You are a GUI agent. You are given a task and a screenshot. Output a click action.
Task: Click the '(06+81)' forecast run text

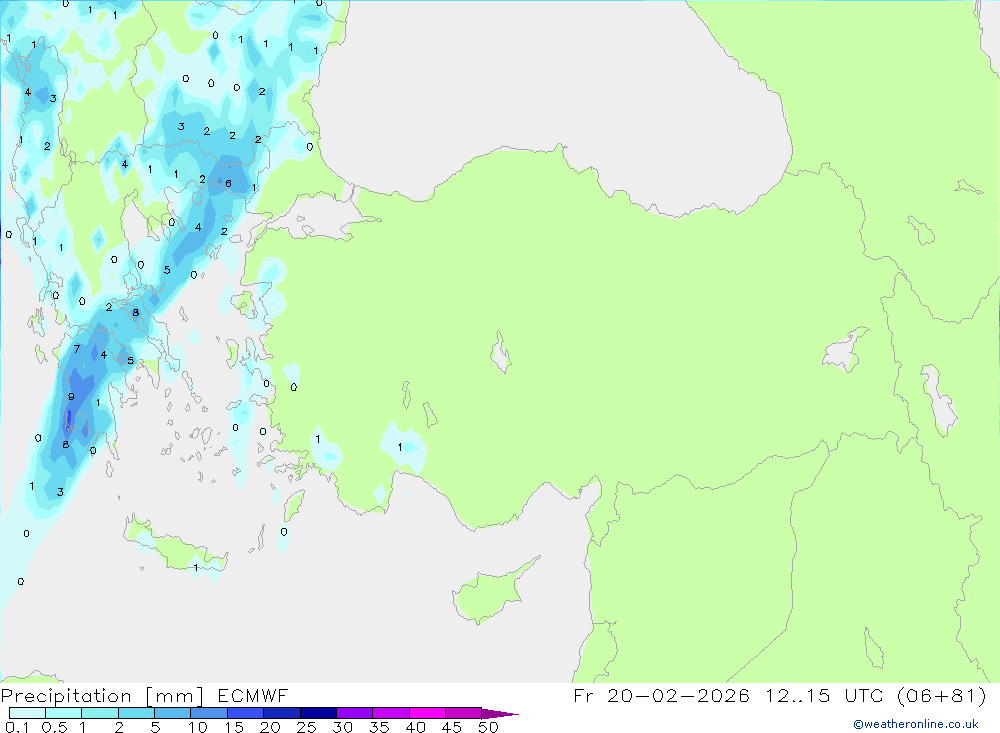(941, 695)
